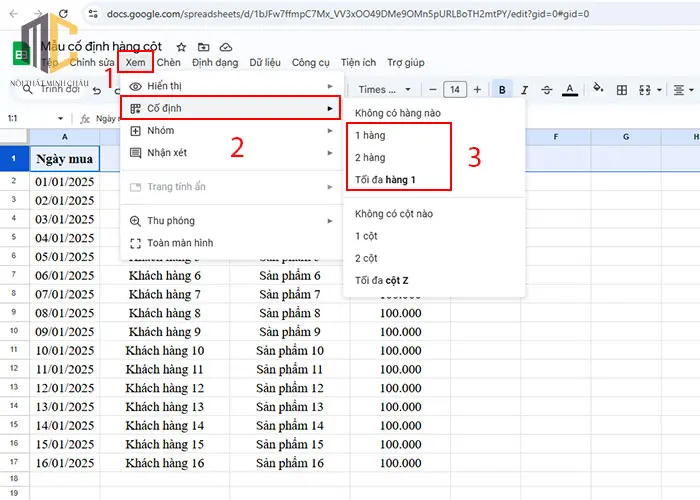Open site info icon in the address bar

click(93, 14)
